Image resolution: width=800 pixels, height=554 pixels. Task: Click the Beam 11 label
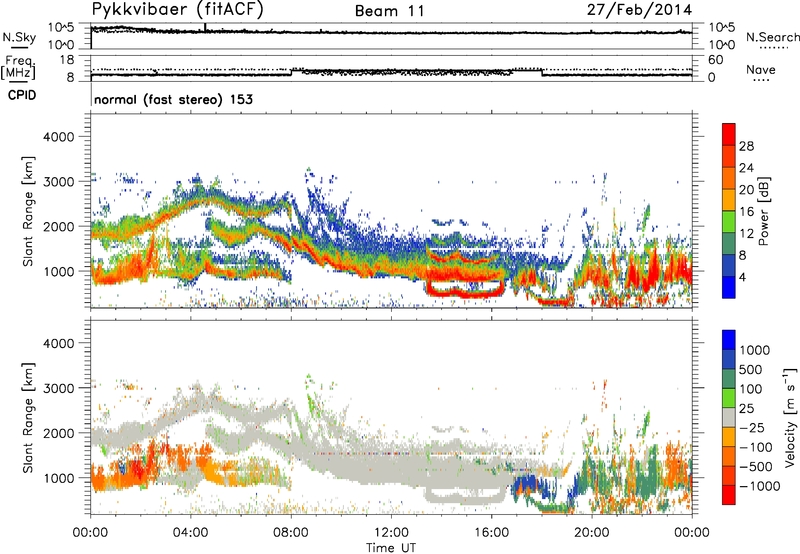pyautogui.click(x=390, y=11)
